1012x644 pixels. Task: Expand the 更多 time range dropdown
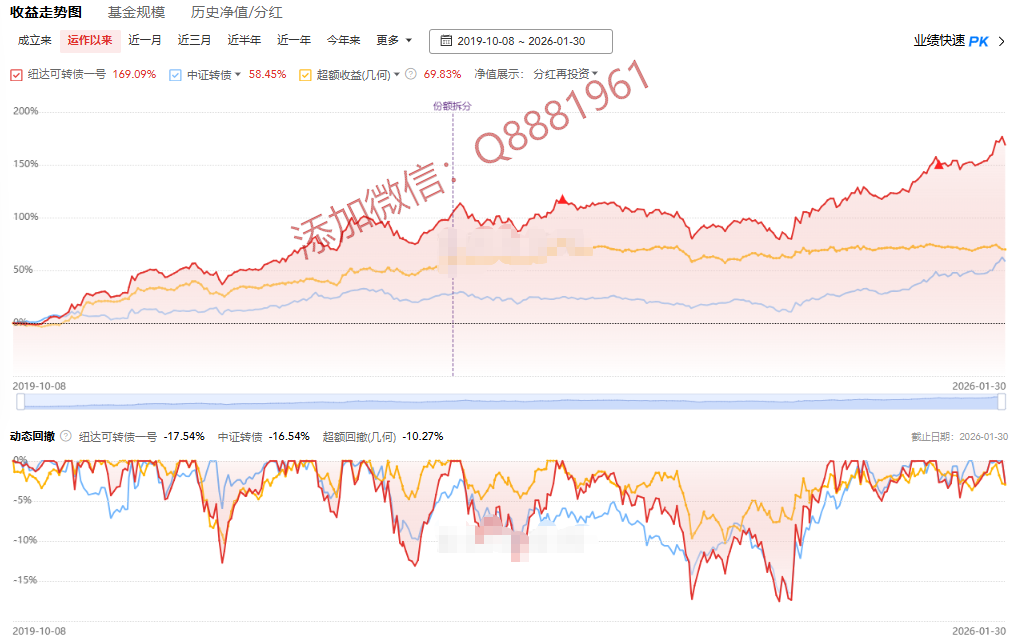(393, 41)
